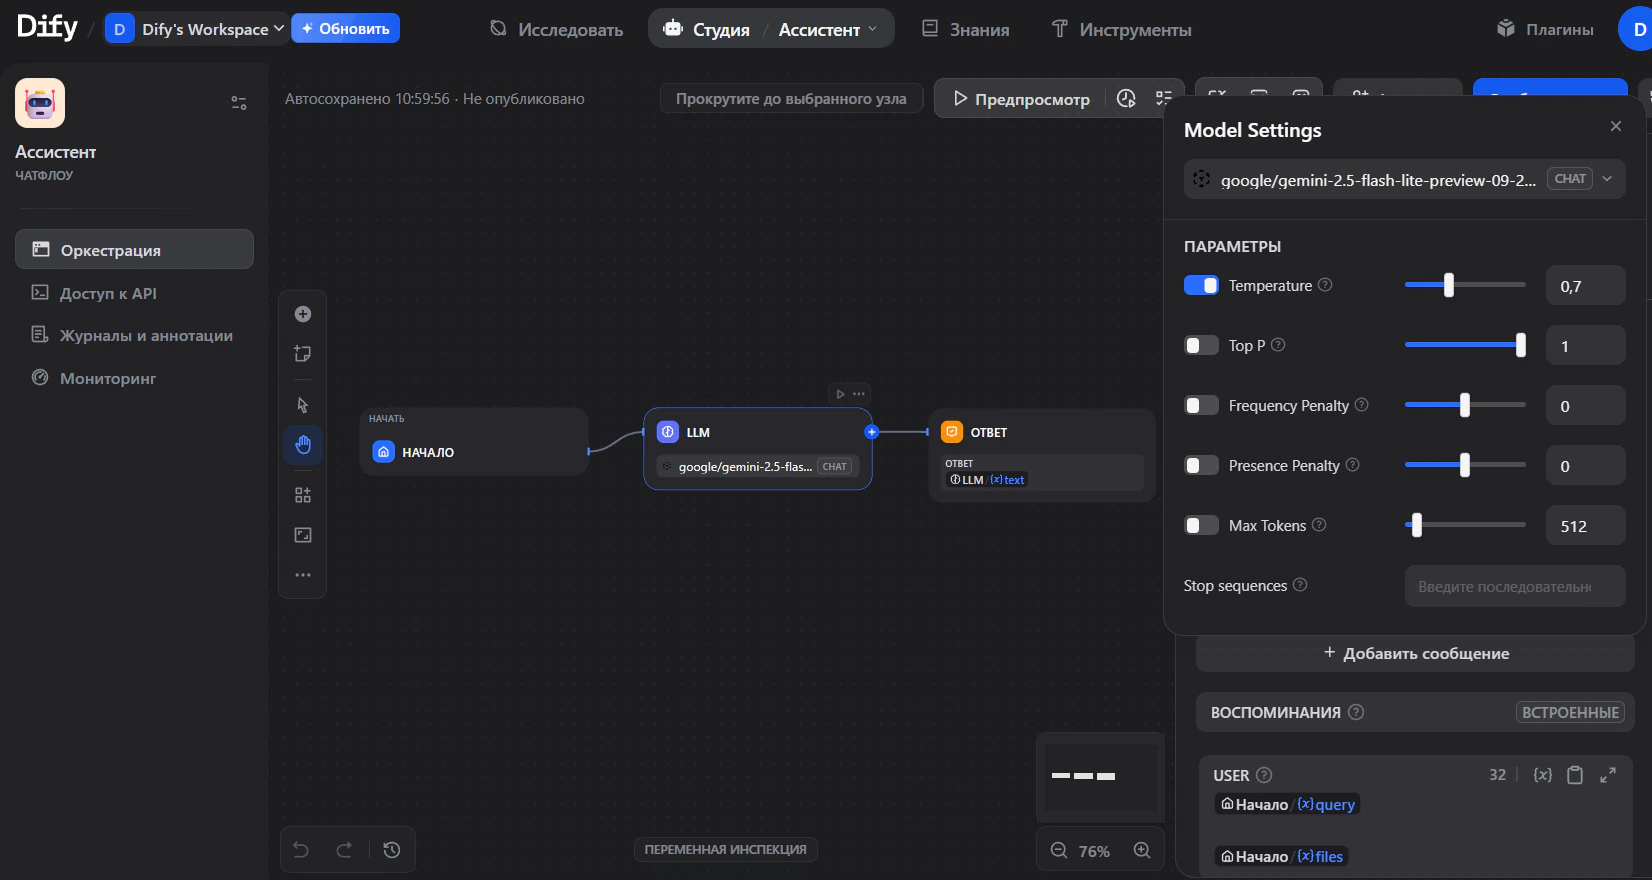1652x880 pixels.
Task: Click the Dify logo
Action: pyautogui.click(x=47, y=27)
